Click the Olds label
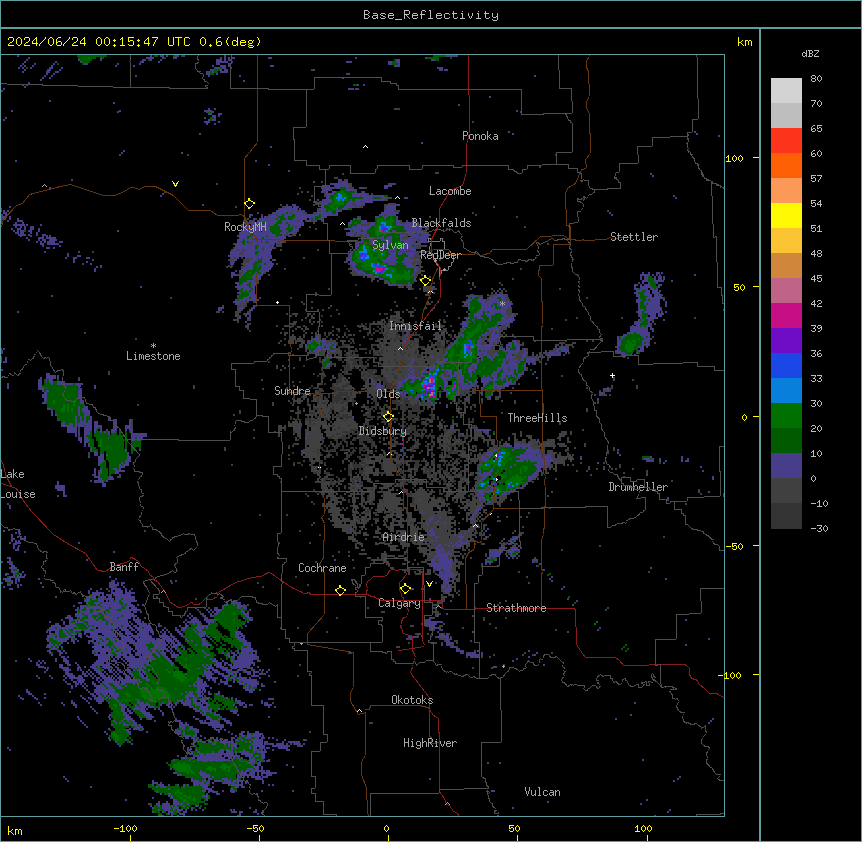 pyautogui.click(x=388, y=394)
